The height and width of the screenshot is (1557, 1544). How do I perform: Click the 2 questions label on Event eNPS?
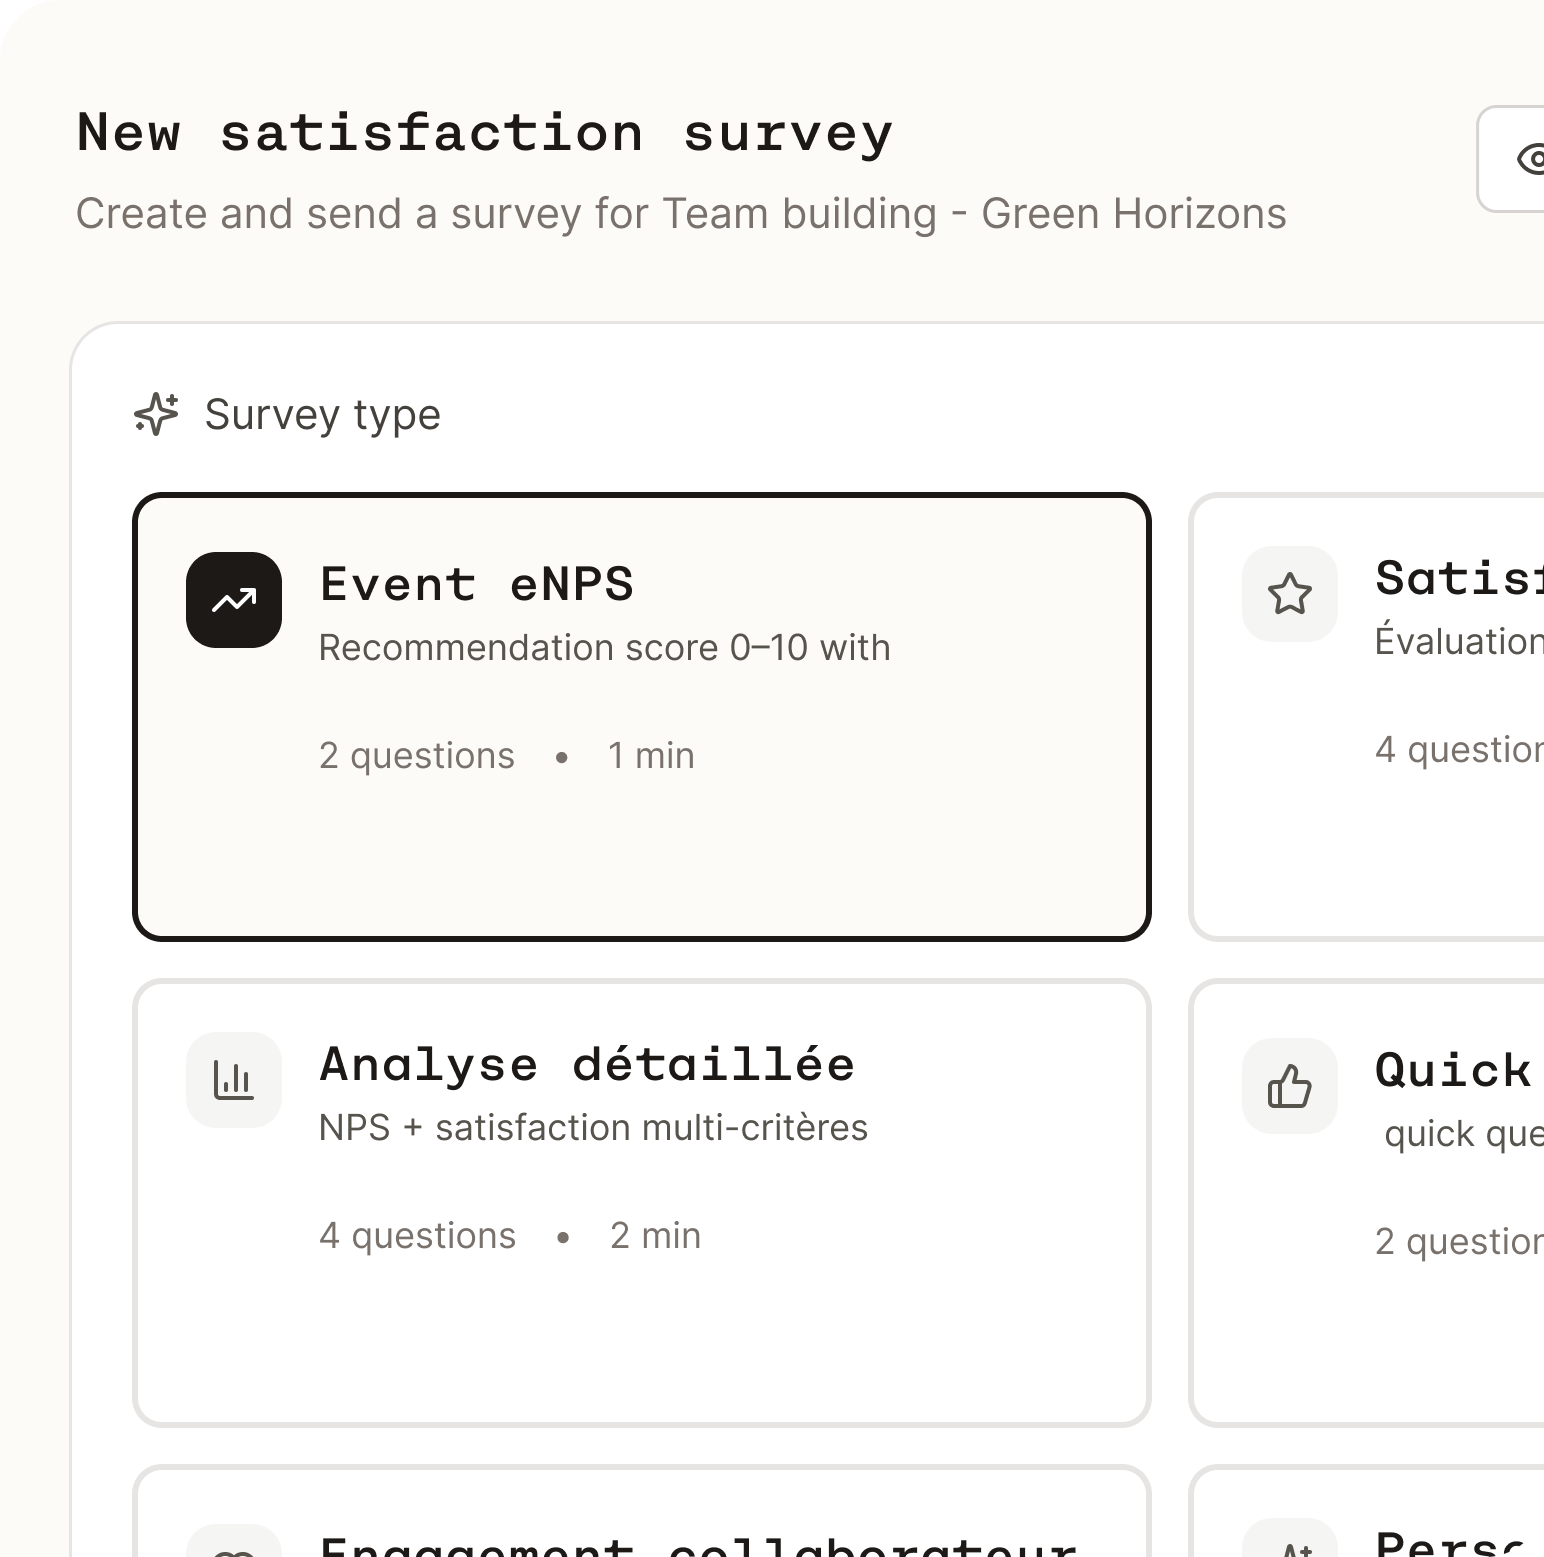click(416, 756)
